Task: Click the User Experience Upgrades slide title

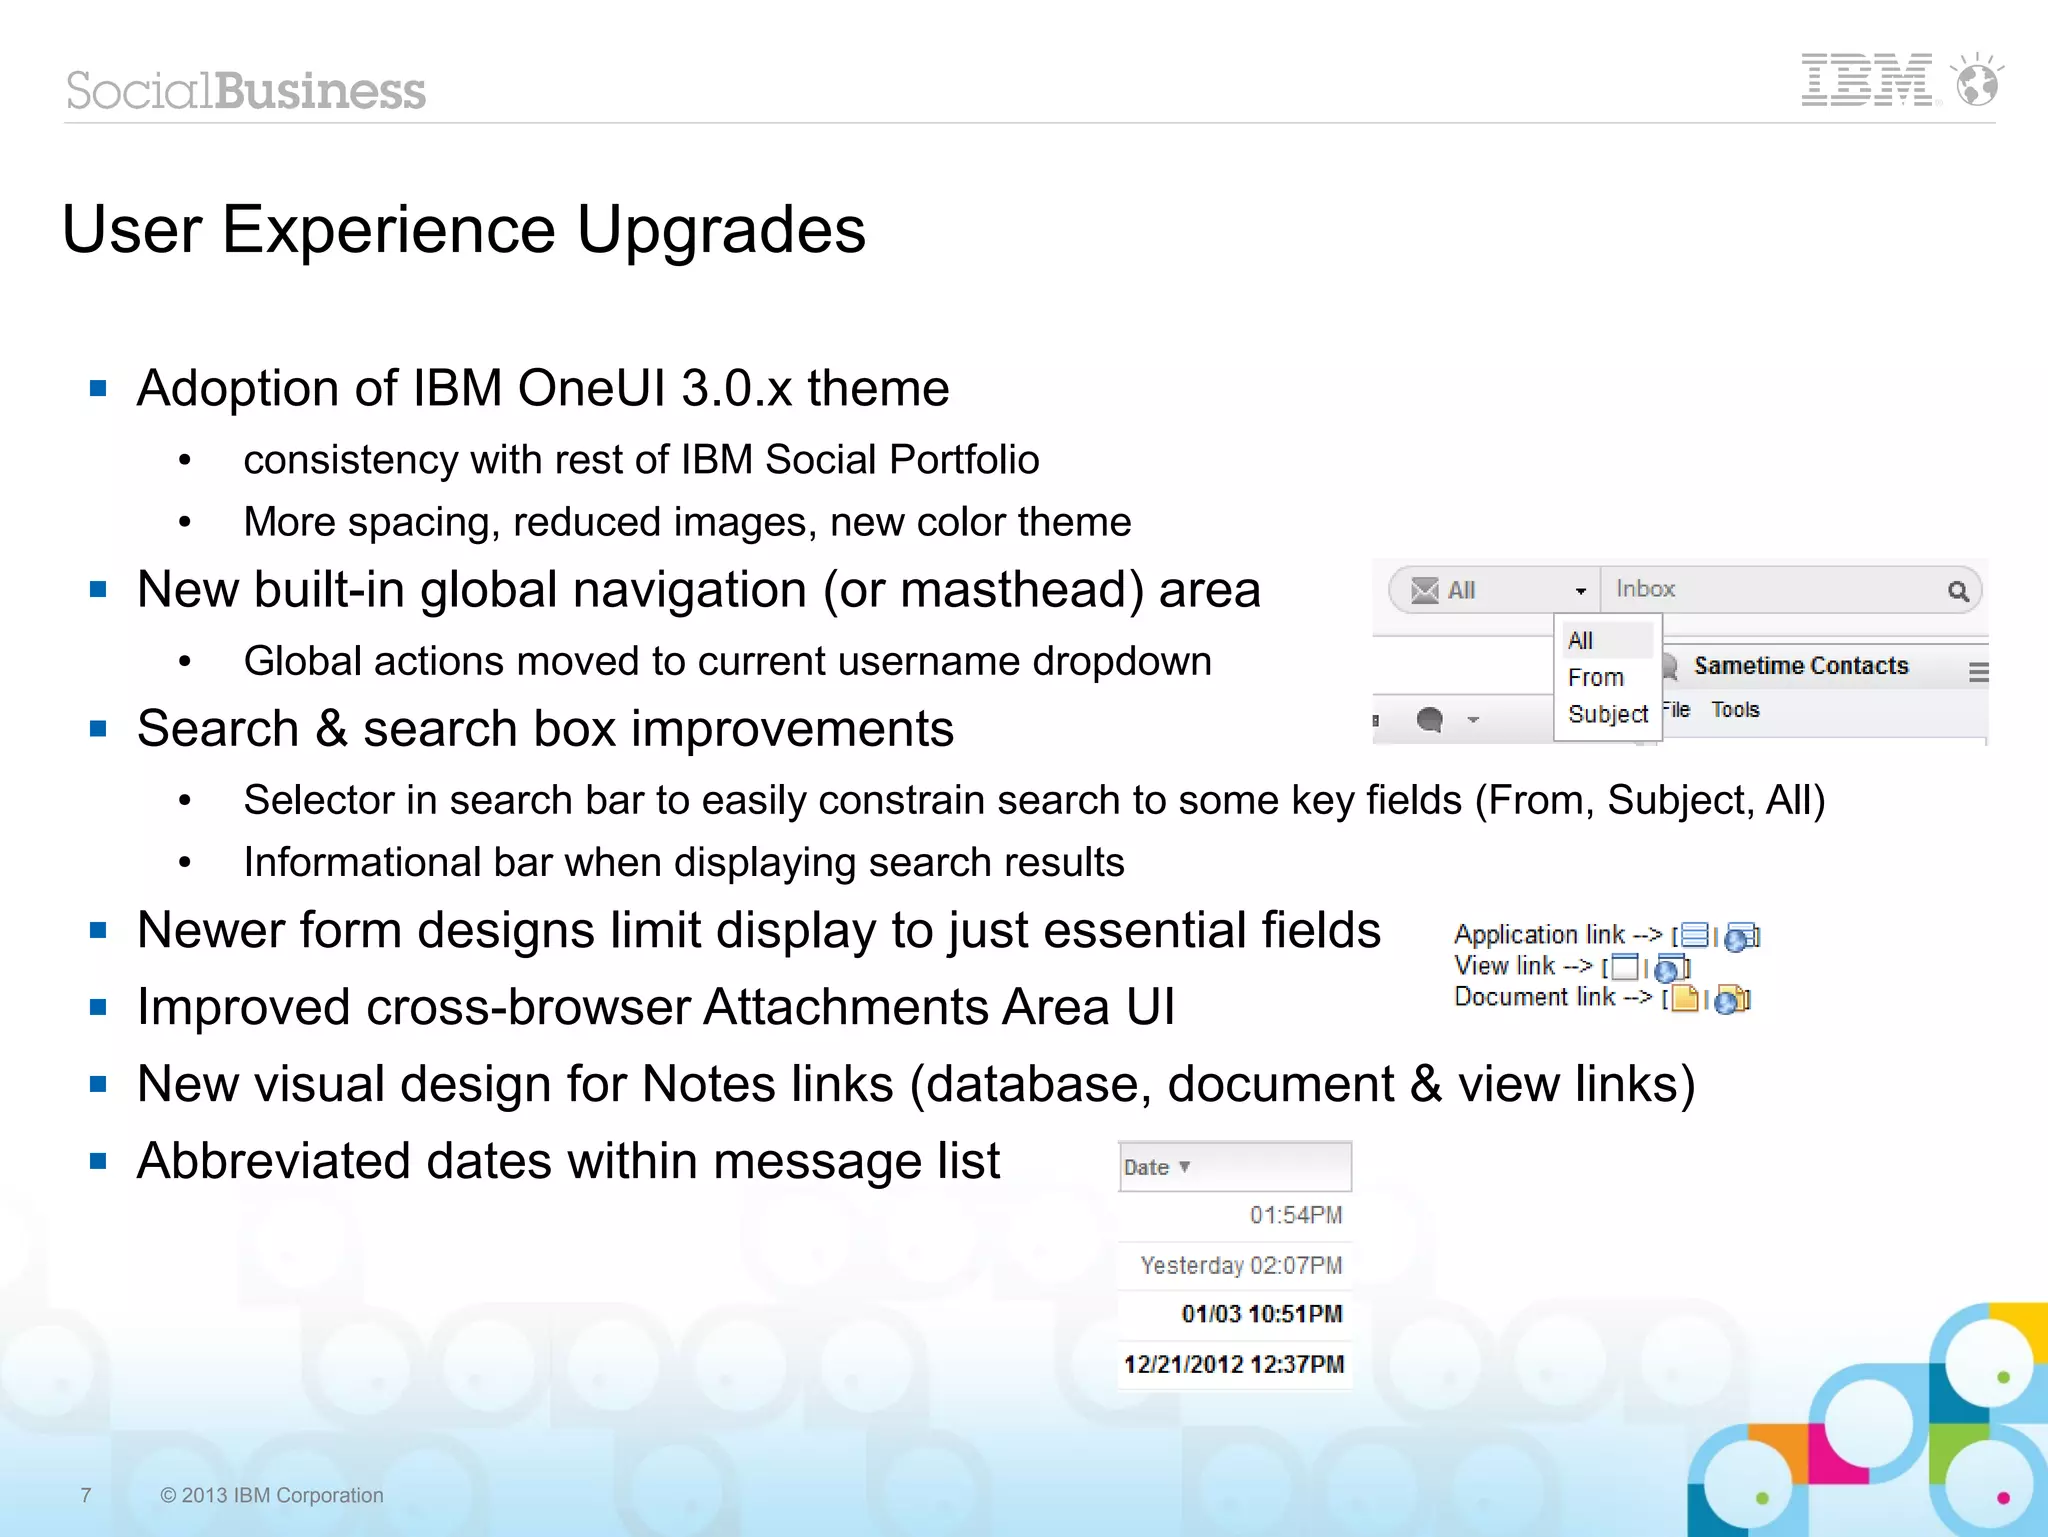Action: 464,230
